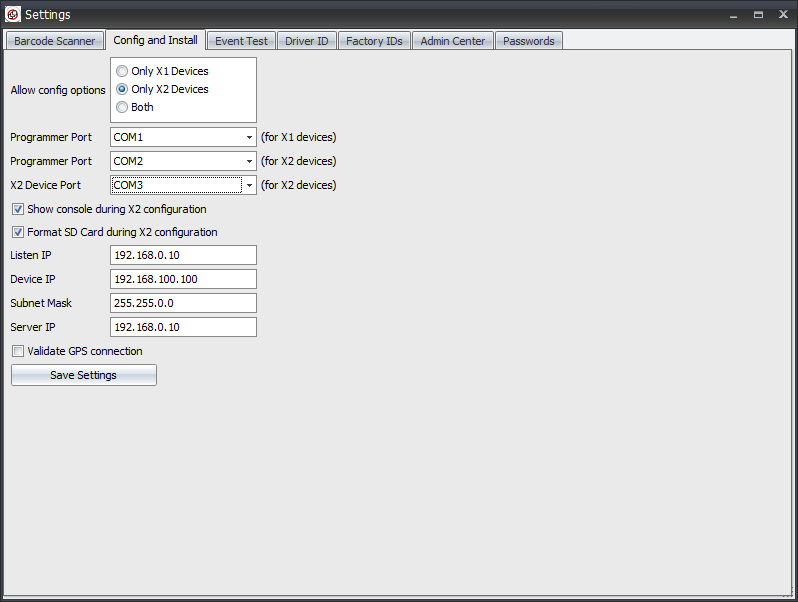Enable Validate GPS connection checkbox
The height and width of the screenshot is (602, 798).
tap(18, 352)
